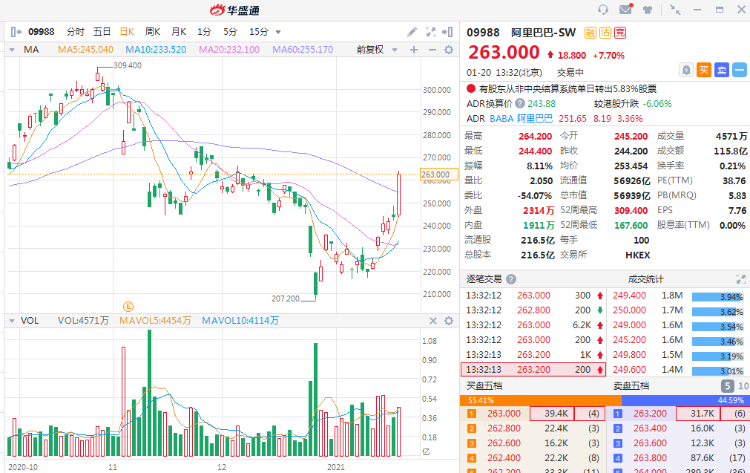750x473 pixels.
Task: Select 5-level order book depth
Action: click(728, 386)
